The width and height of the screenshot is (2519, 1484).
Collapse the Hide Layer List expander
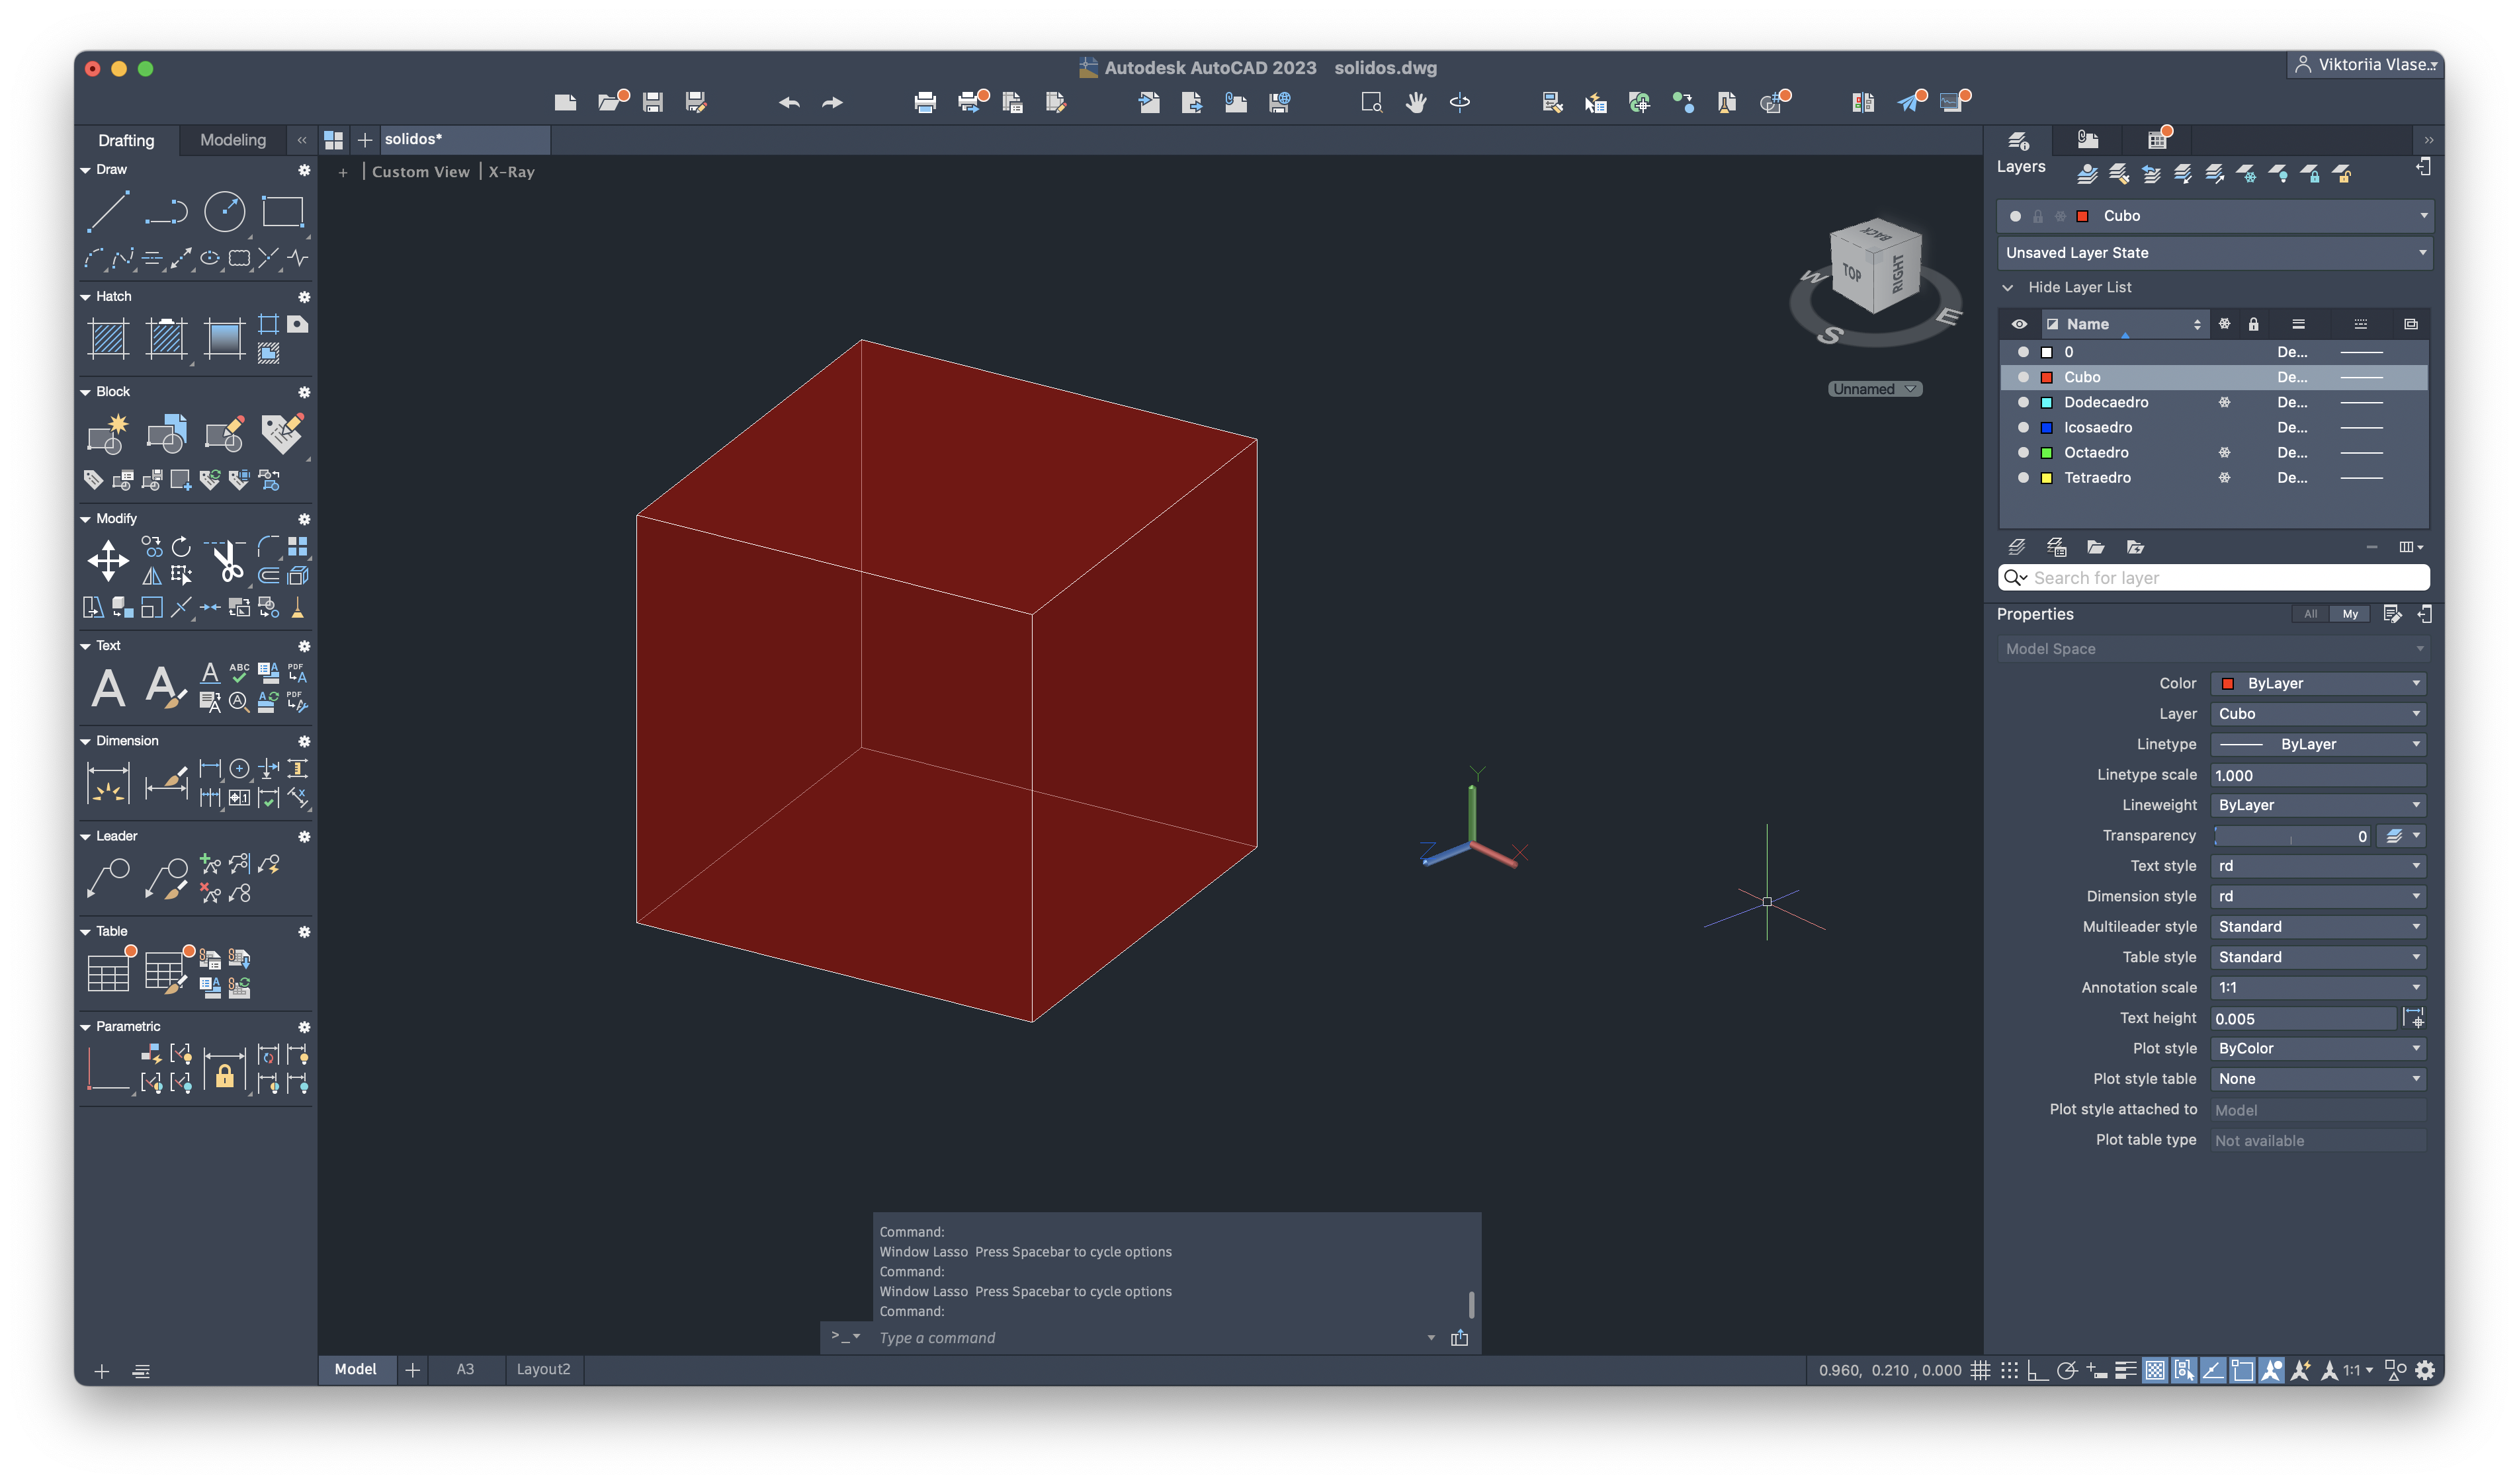pyautogui.click(x=2007, y=287)
